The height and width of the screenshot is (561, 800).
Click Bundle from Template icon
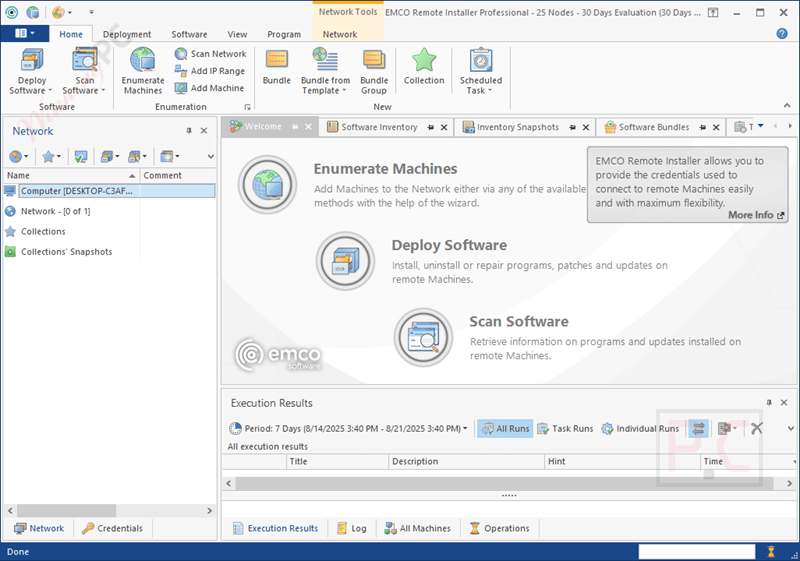coord(326,71)
